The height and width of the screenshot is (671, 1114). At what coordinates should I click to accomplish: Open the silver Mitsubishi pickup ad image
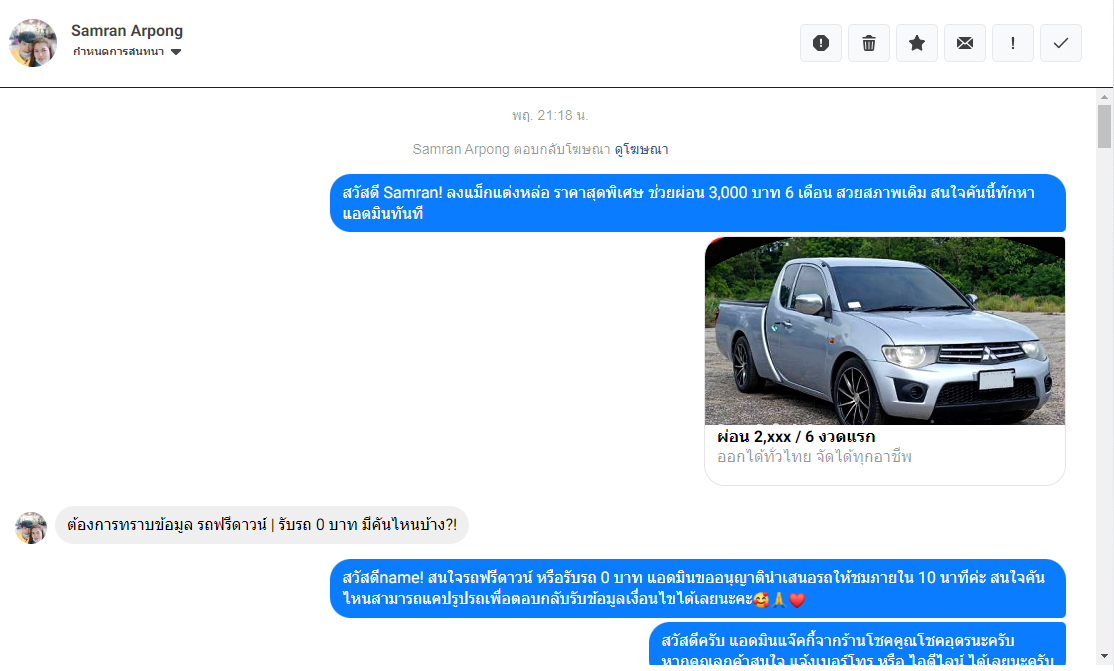[x=885, y=331]
